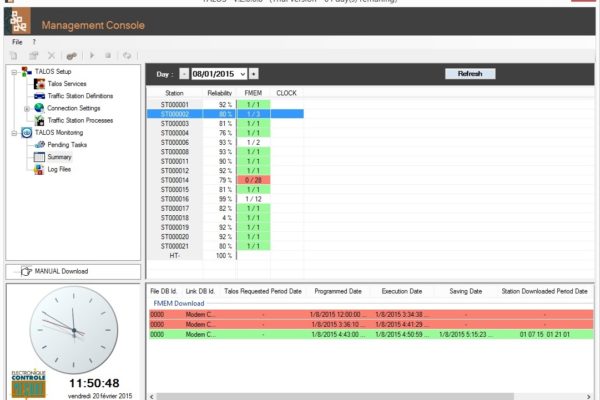The height and width of the screenshot is (400, 600).
Task: Click the Properties toolbar icon
Action: click(x=33, y=56)
